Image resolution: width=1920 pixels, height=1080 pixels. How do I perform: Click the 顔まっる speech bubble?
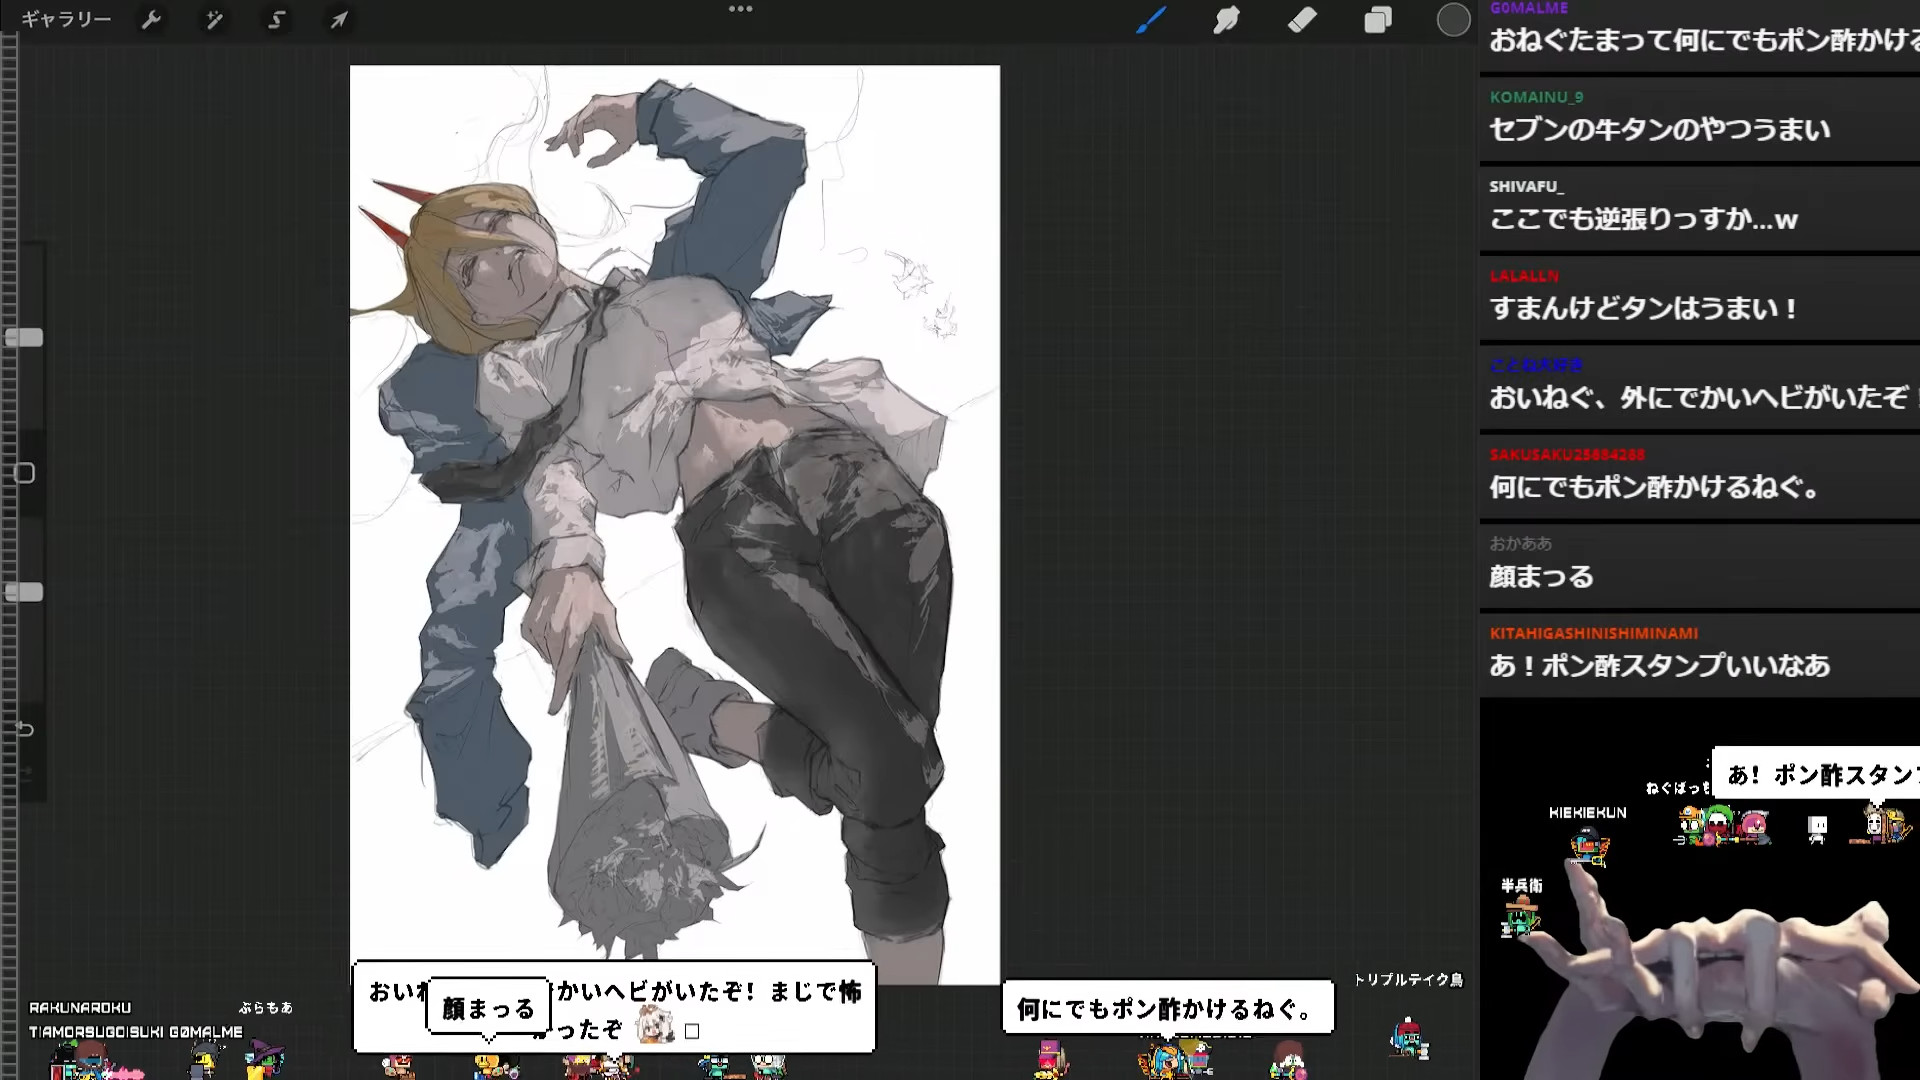pos(488,1008)
